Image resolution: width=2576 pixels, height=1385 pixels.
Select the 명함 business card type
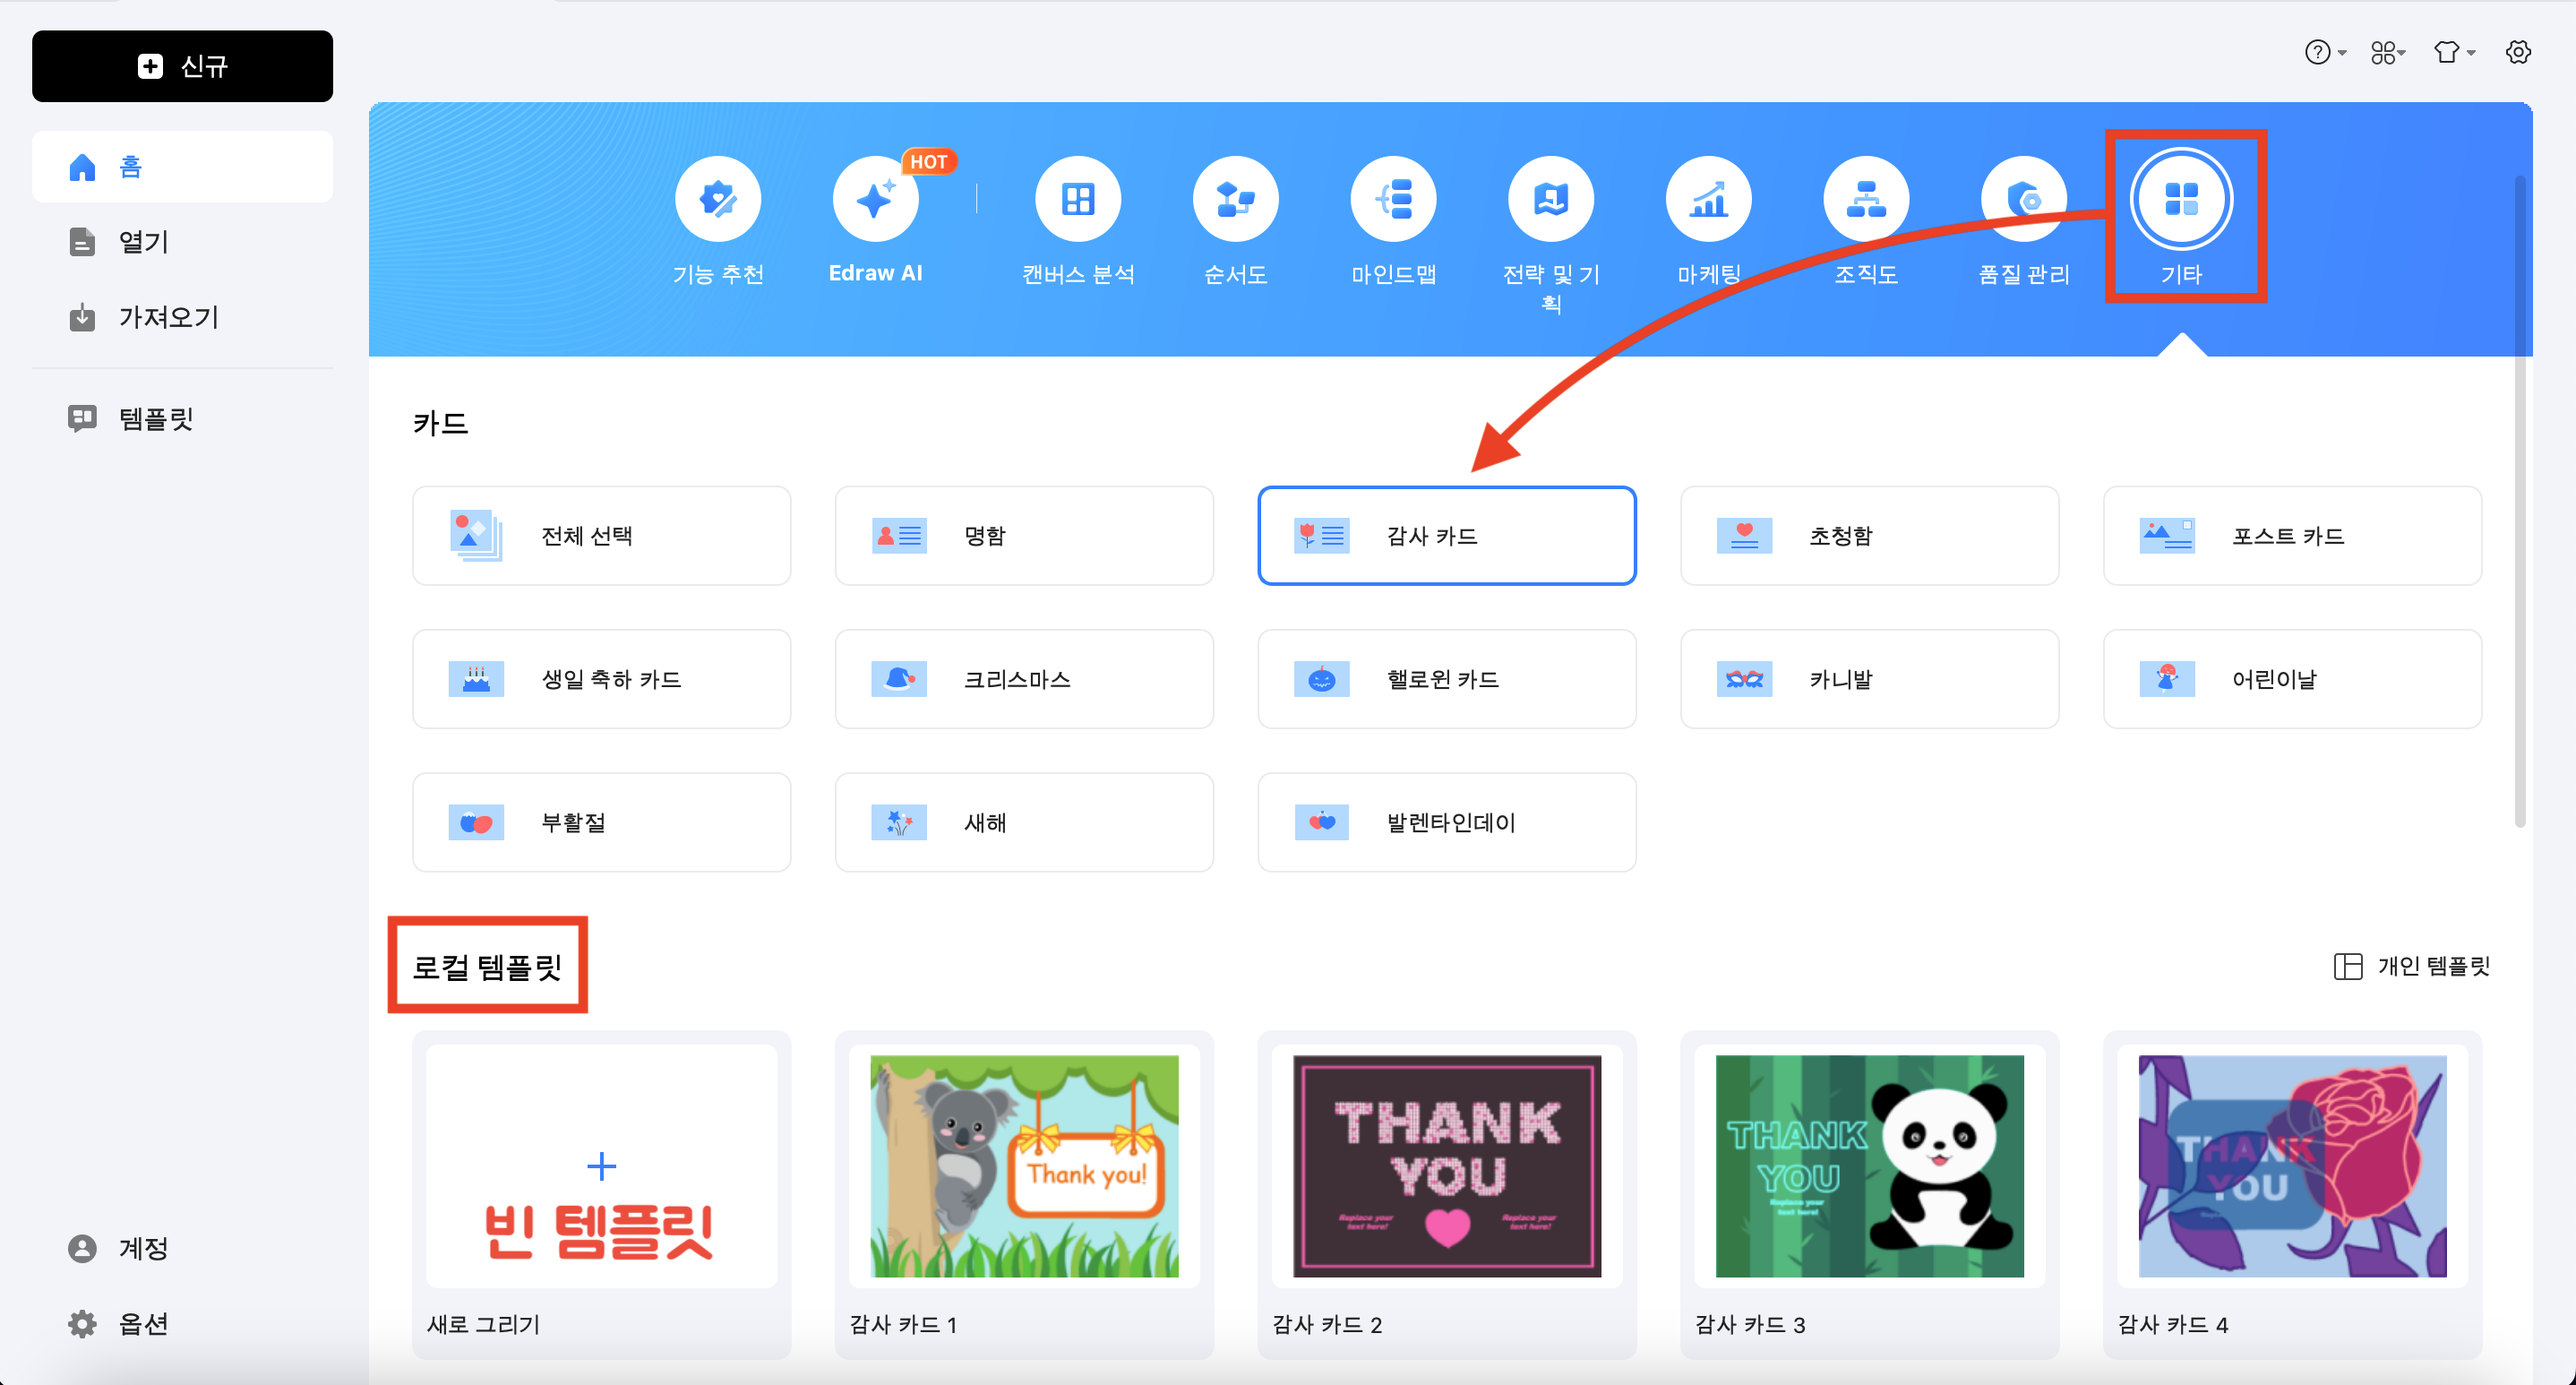click(x=1024, y=536)
